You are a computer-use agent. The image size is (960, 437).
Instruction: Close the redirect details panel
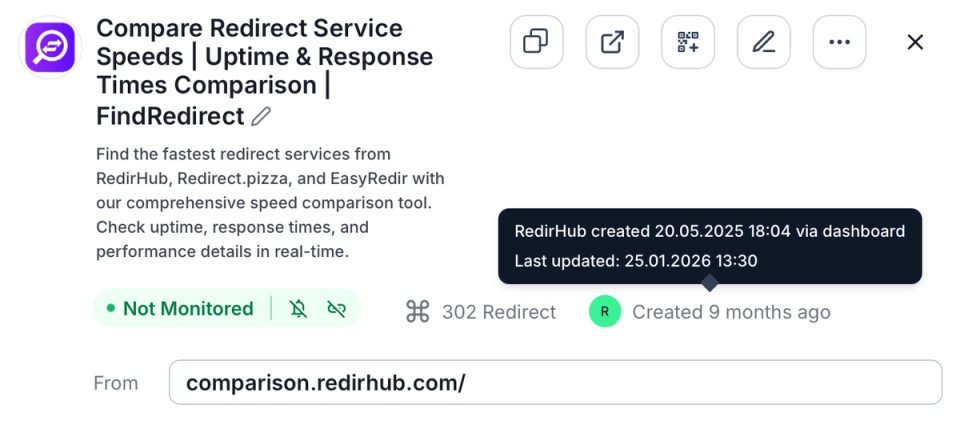(915, 42)
